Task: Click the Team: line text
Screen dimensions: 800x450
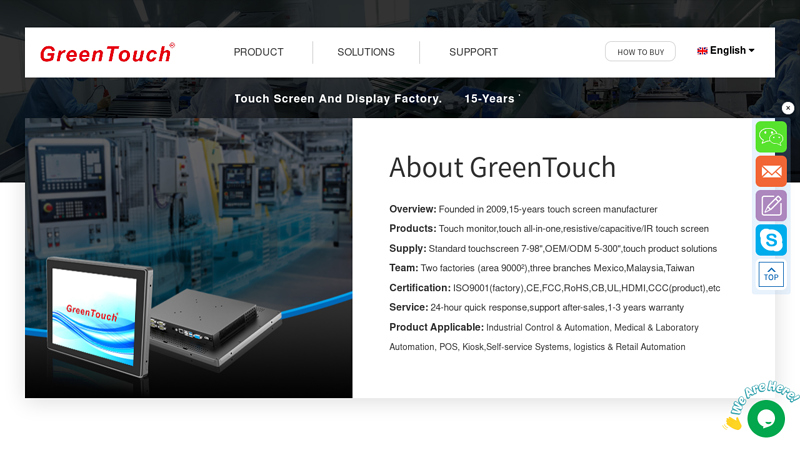Action: click(x=542, y=268)
